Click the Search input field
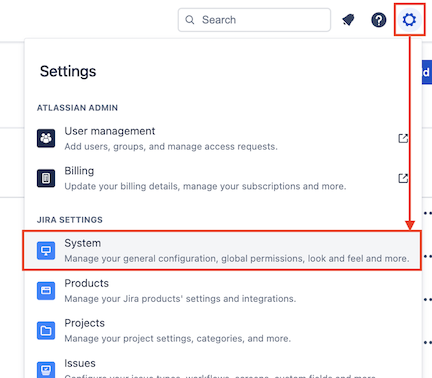The width and height of the screenshot is (432, 378). [x=254, y=20]
